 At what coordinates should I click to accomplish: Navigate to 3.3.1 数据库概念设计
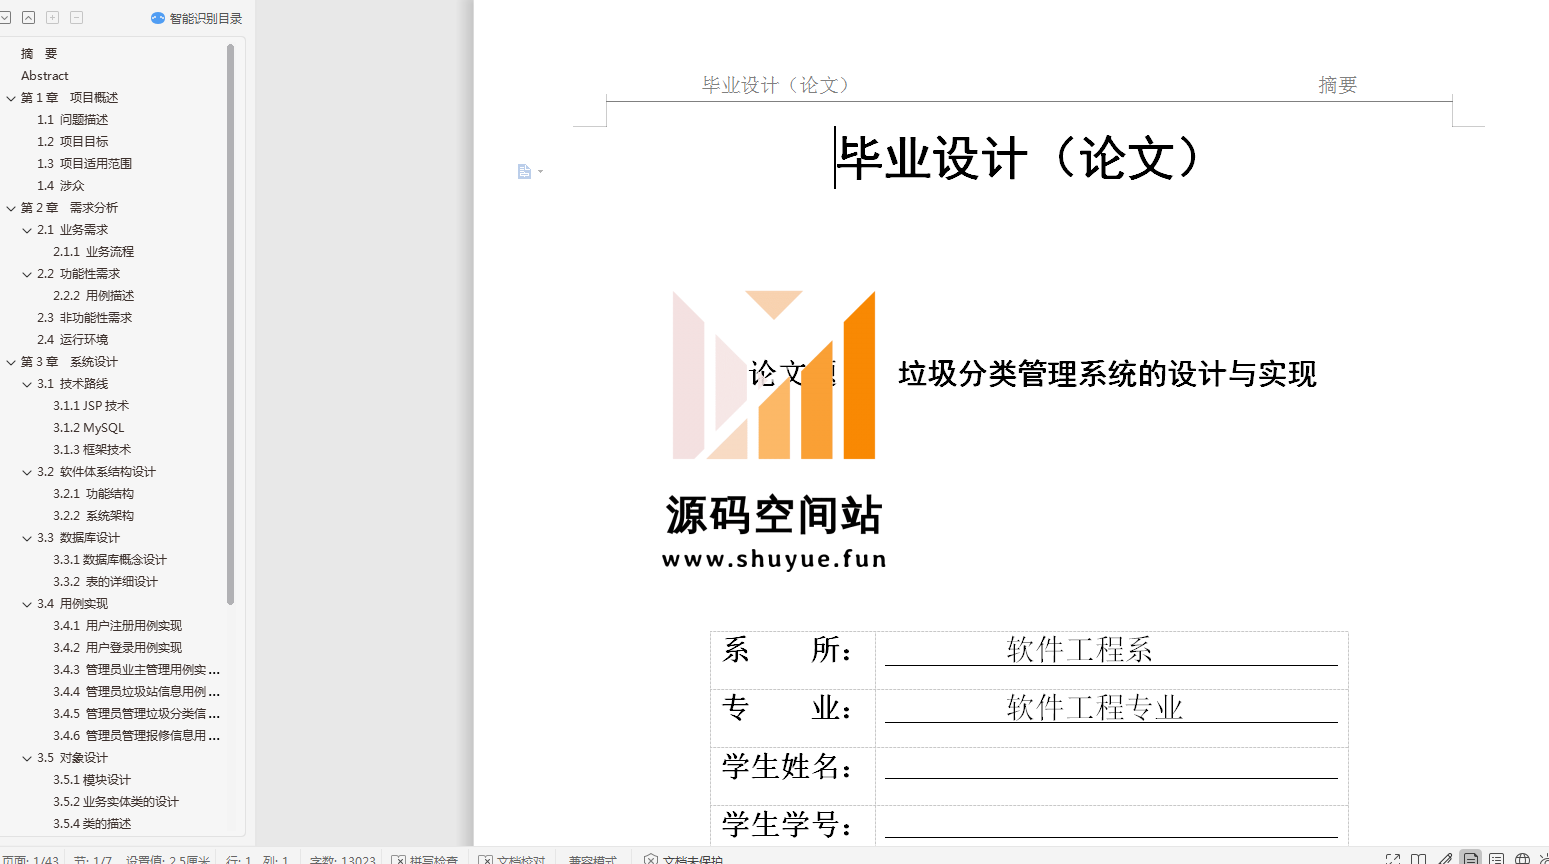click(110, 560)
